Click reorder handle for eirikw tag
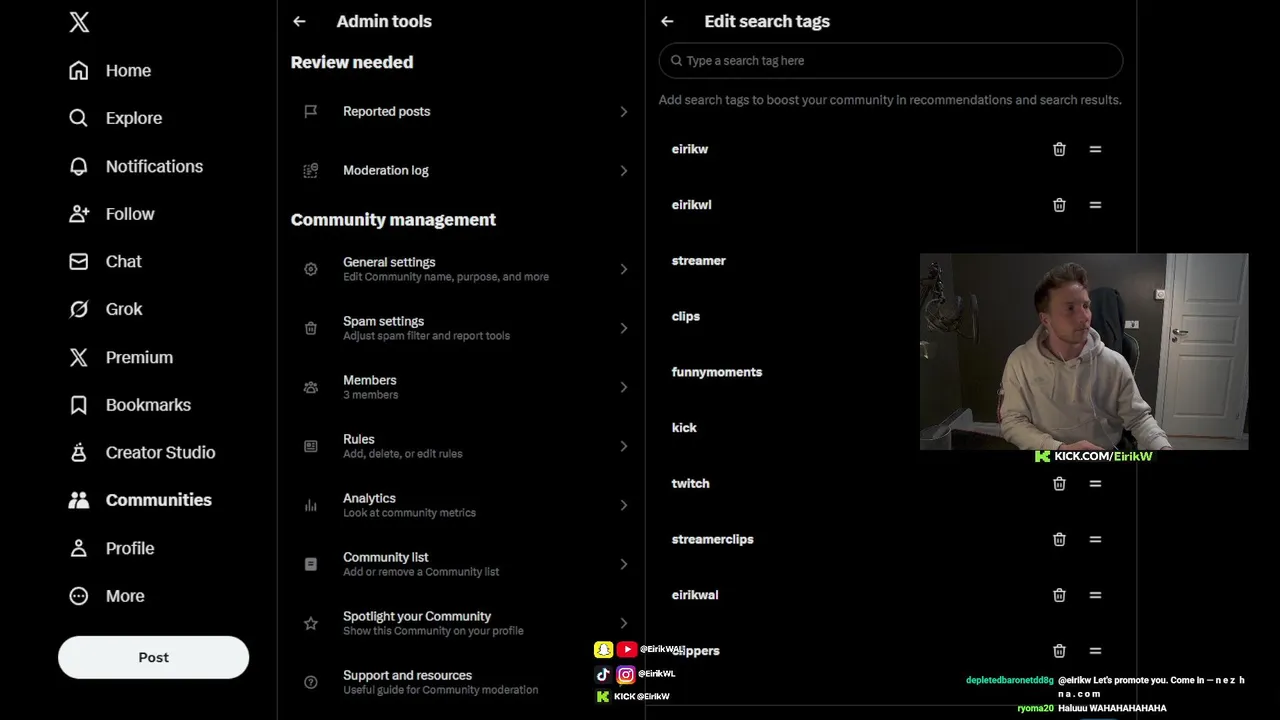This screenshot has width=1280, height=720. [1095, 149]
